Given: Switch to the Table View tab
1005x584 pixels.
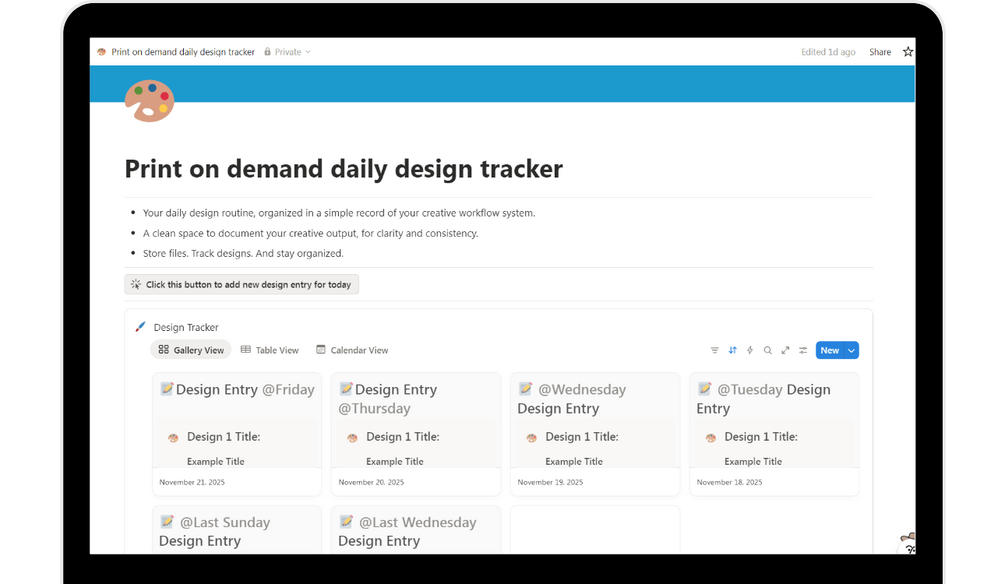Looking at the screenshot, I should (x=269, y=350).
